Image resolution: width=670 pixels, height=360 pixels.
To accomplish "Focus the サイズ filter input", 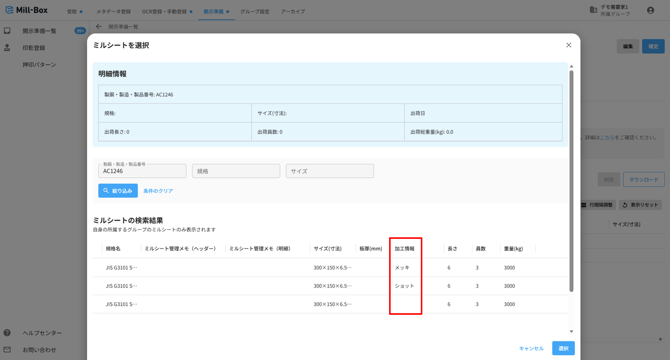I will click(x=329, y=171).
